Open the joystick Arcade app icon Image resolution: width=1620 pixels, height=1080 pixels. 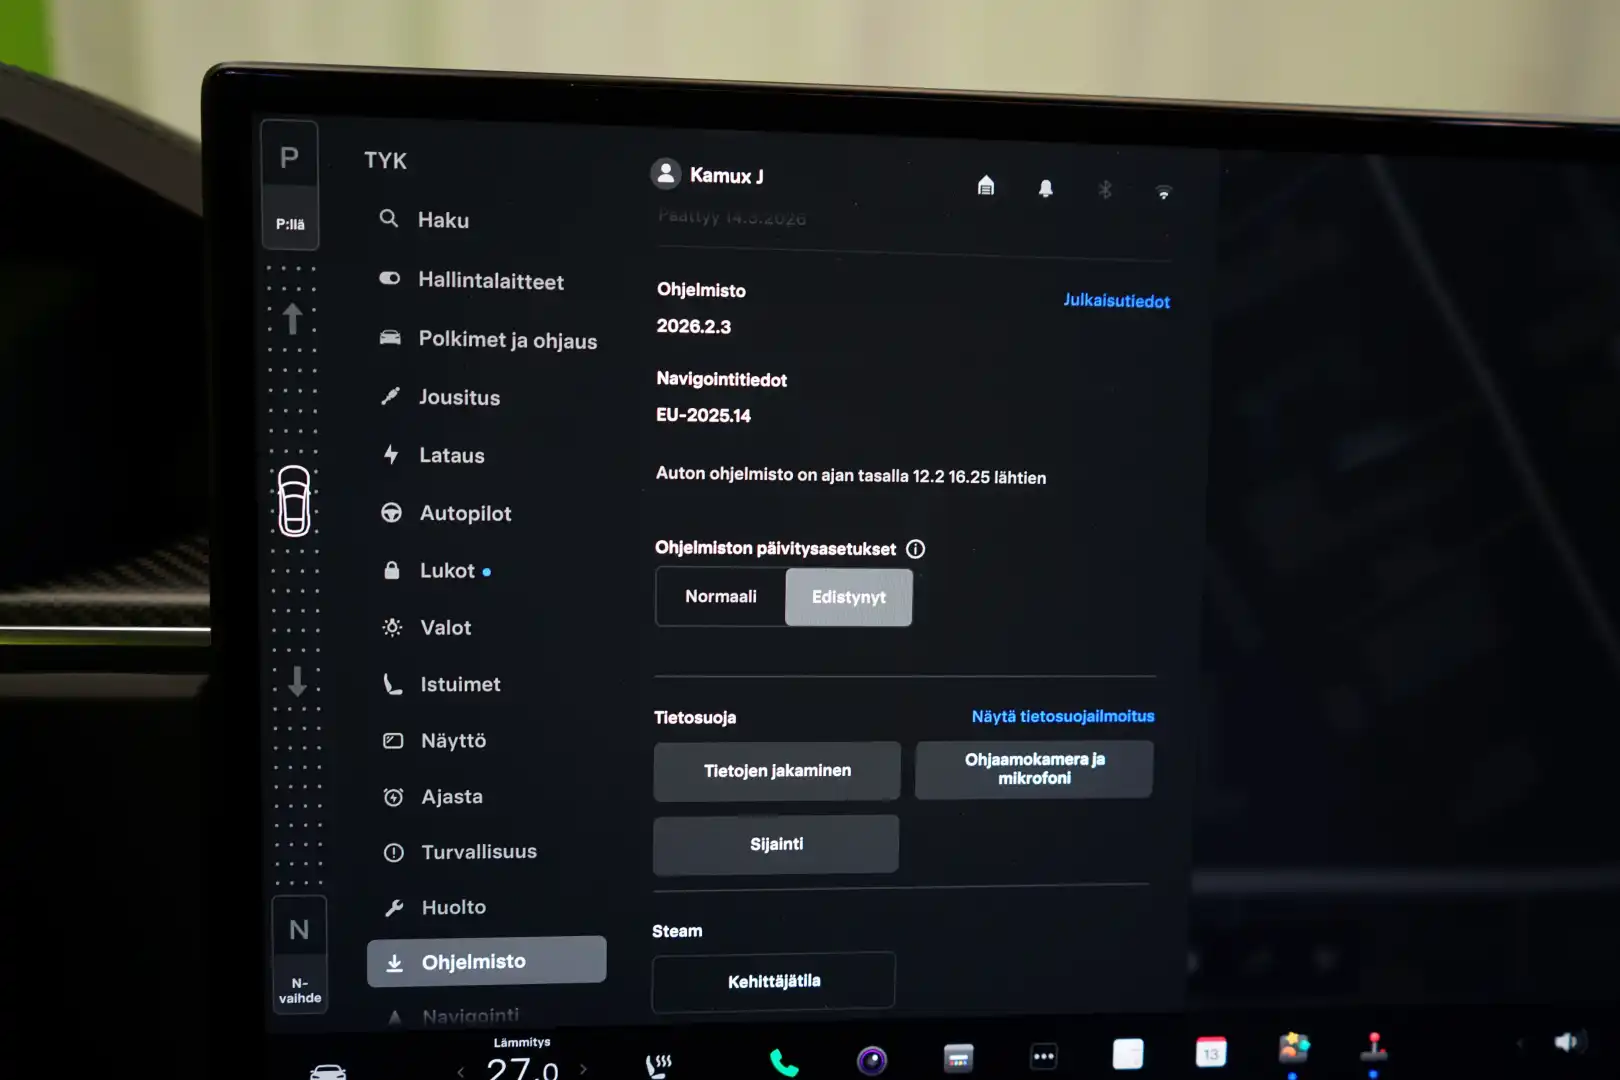[1374, 1047]
